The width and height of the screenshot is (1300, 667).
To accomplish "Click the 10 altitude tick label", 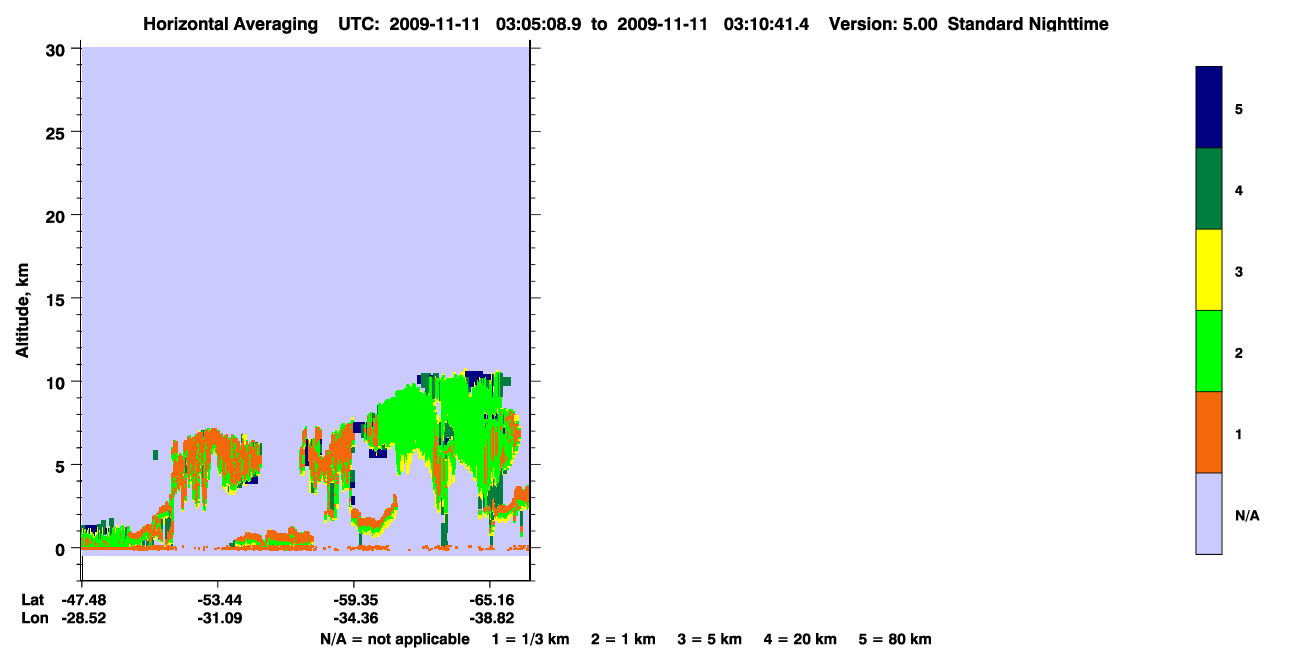I will coord(58,382).
